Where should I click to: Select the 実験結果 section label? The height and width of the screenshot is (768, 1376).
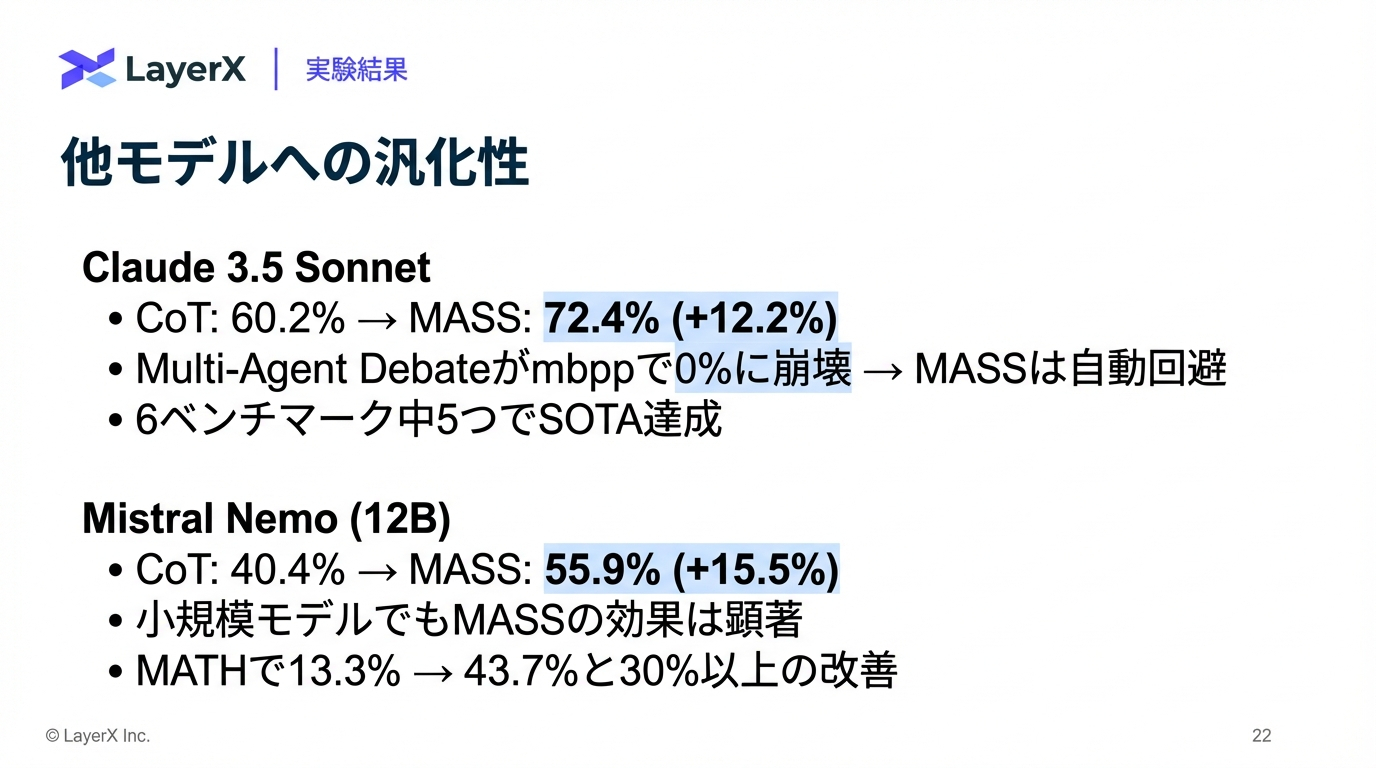pyautogui.click(x=356, y=70)
